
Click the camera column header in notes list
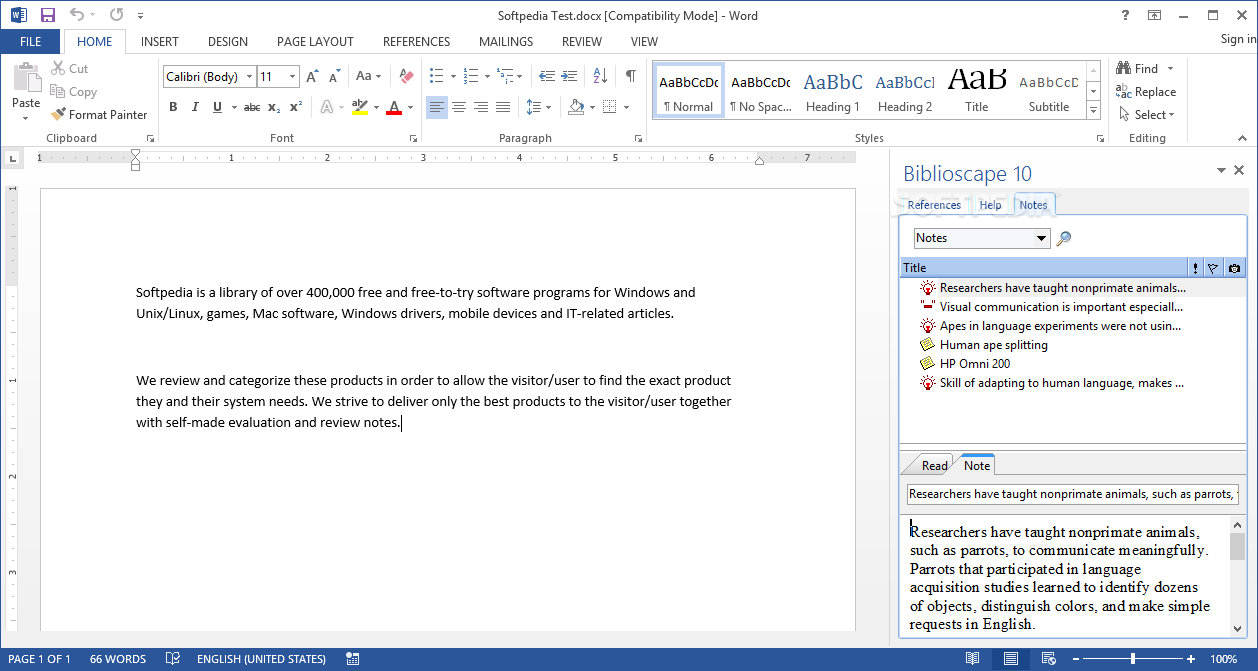click(1234, 268)
